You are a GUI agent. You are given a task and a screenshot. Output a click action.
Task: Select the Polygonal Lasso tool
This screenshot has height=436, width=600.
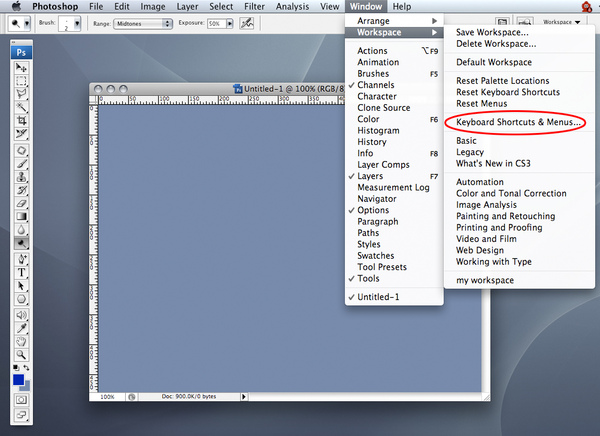[x=21, y=94]
